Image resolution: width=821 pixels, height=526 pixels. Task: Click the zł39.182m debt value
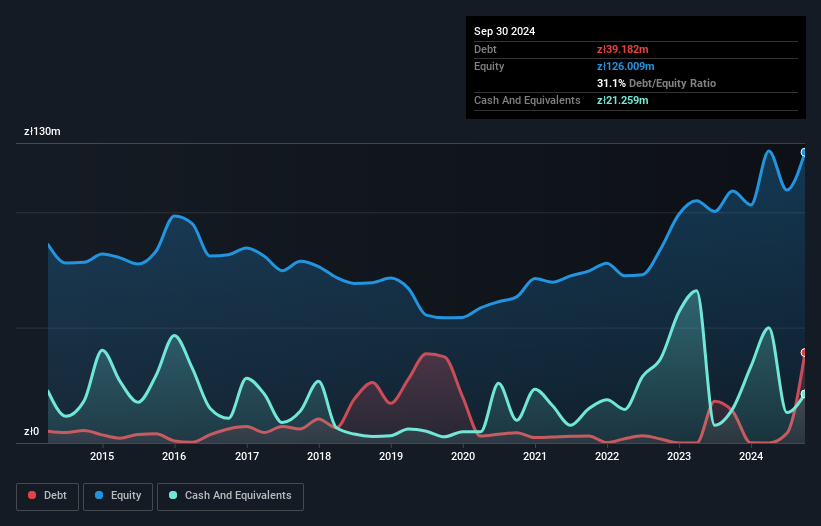click(x=623, y=49)
